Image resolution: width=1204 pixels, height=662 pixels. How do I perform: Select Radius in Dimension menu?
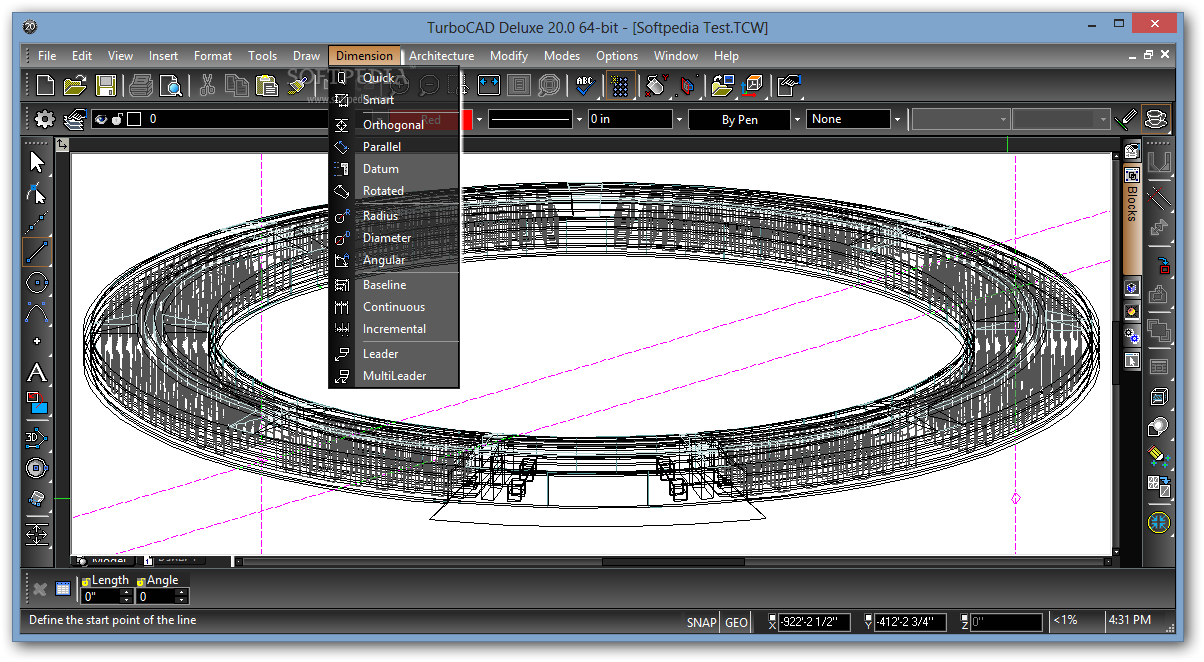(x=394, y=216)
